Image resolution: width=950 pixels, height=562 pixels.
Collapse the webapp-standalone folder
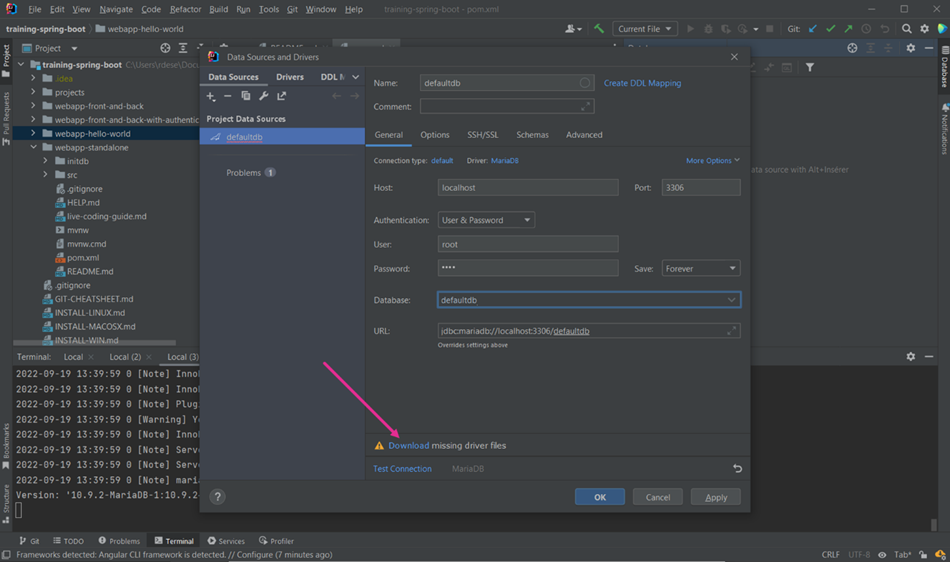[x=33, y=147]
